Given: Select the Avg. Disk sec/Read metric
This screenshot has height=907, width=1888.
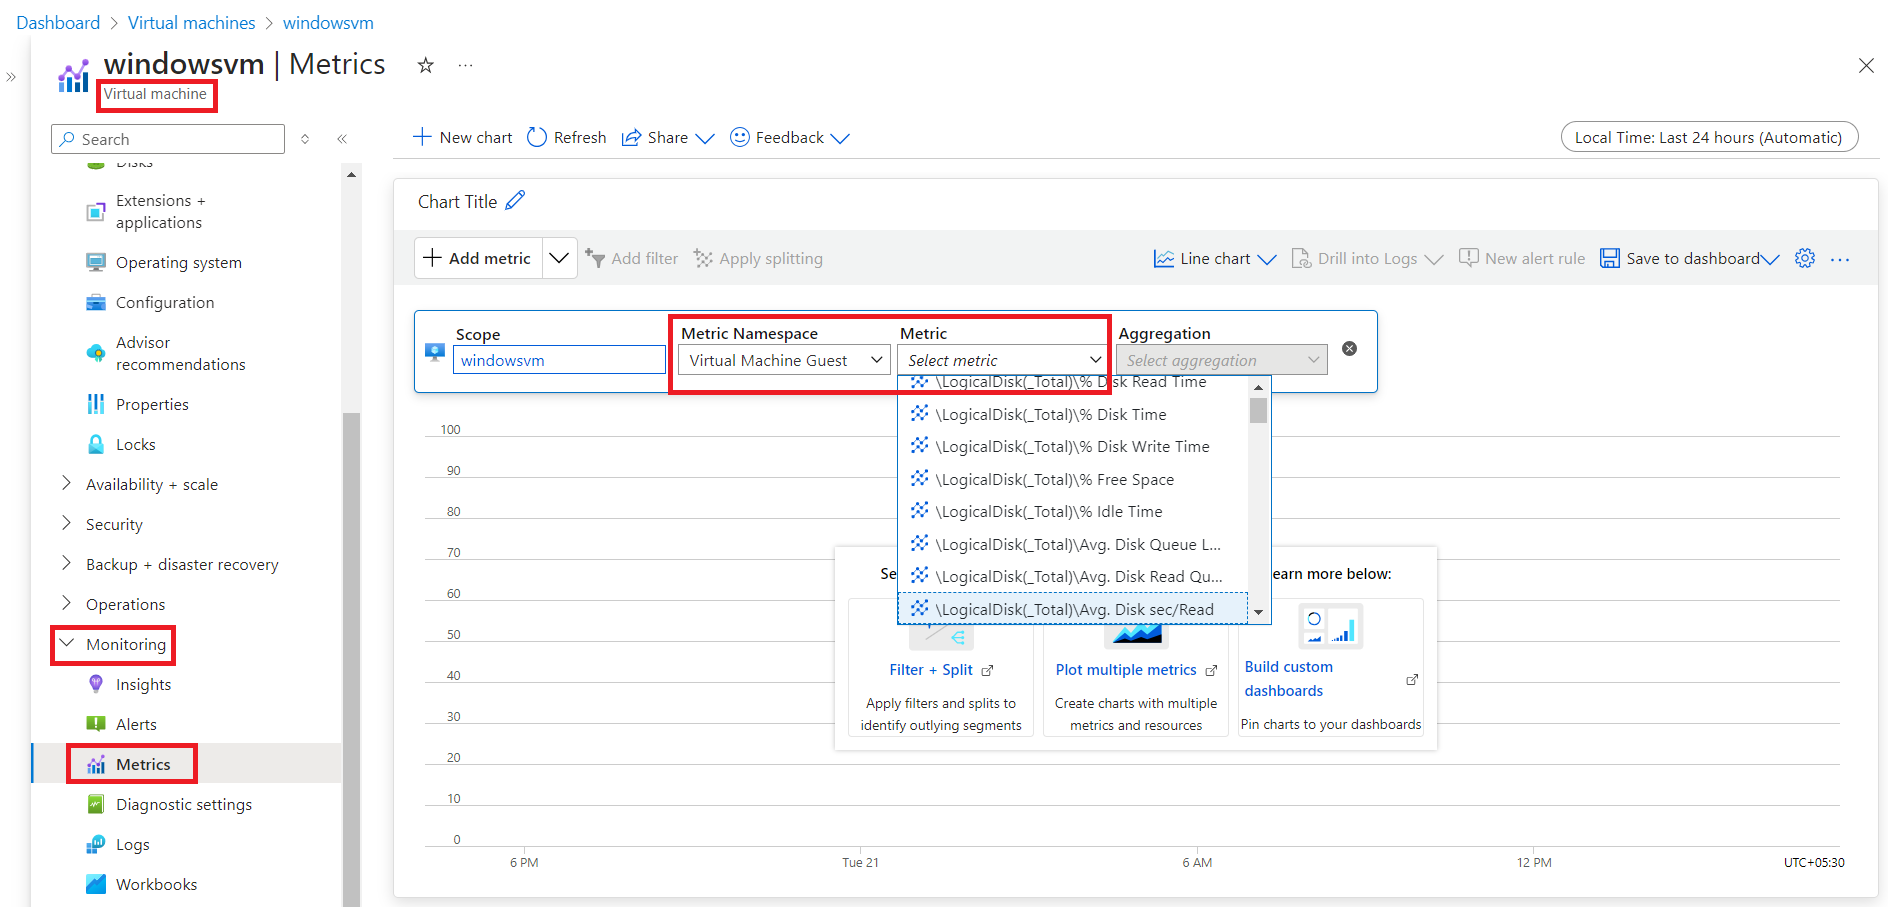Looking at the screenshot, I should pos(1074,609).
